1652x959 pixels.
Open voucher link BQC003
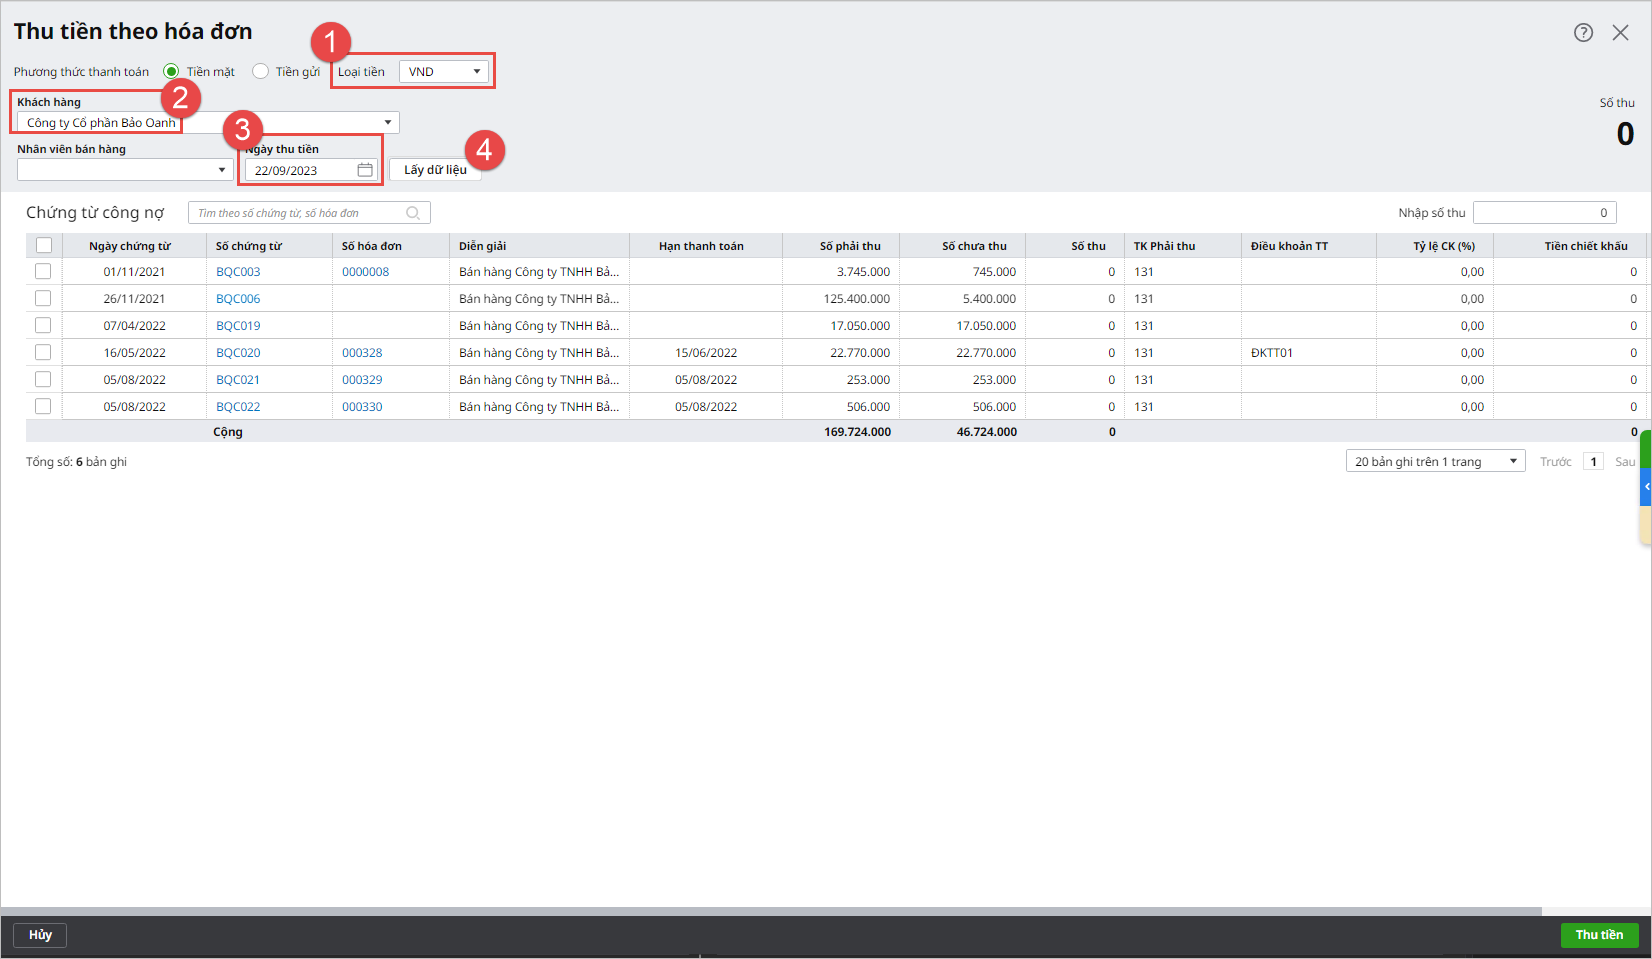tap(238, 272)
